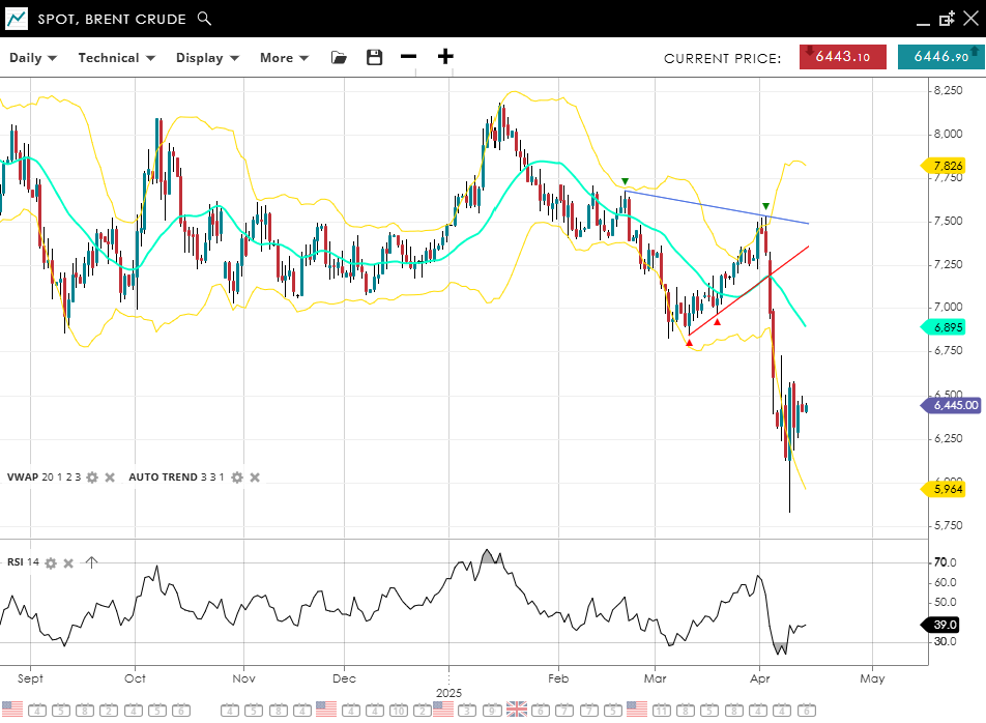This screenshot has height=723, width=986.
Task: Save chart with floppy disk icon
Action: [374, 58]
